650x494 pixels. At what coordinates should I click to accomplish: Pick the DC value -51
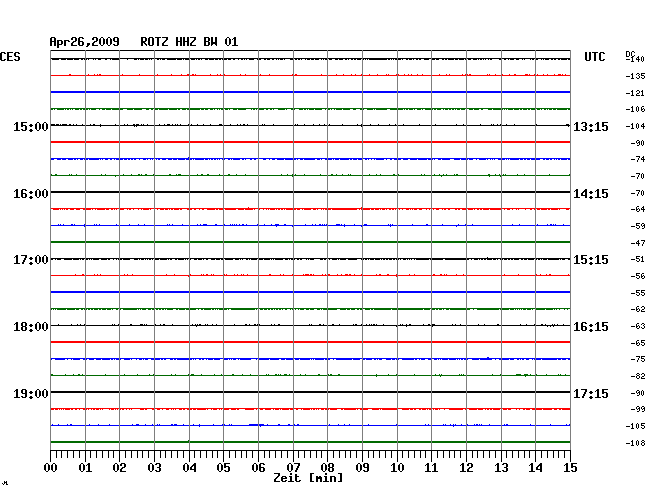(638, 259)
